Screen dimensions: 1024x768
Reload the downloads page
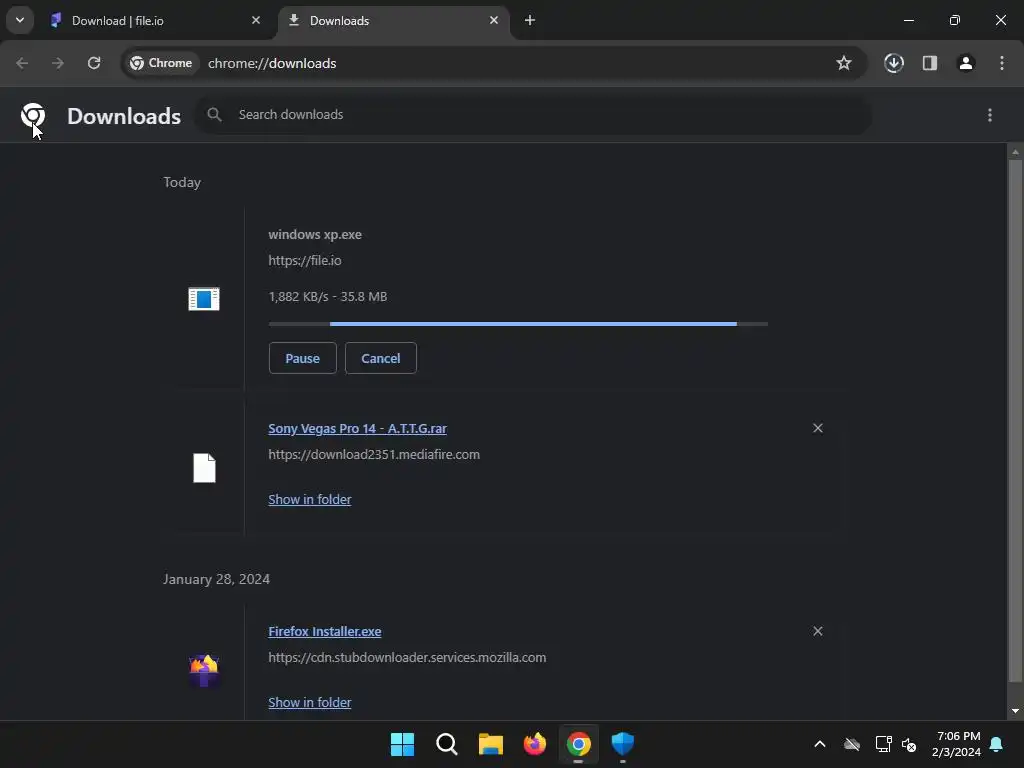(94, 63)
